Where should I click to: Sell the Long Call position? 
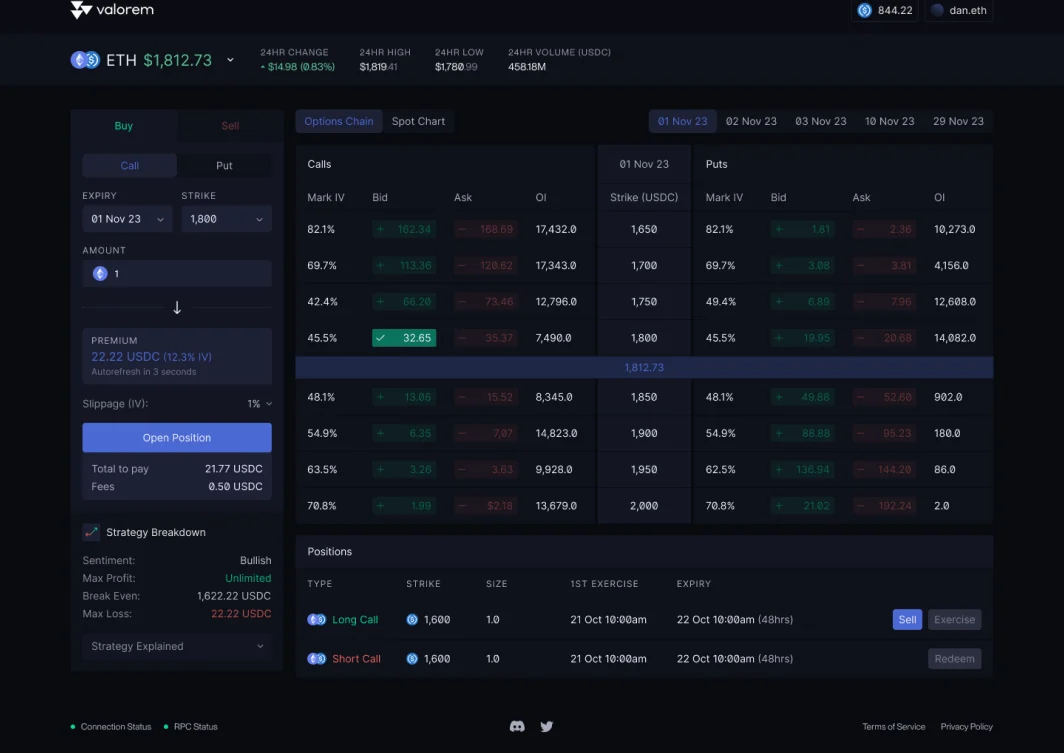(x=907, y=619)
